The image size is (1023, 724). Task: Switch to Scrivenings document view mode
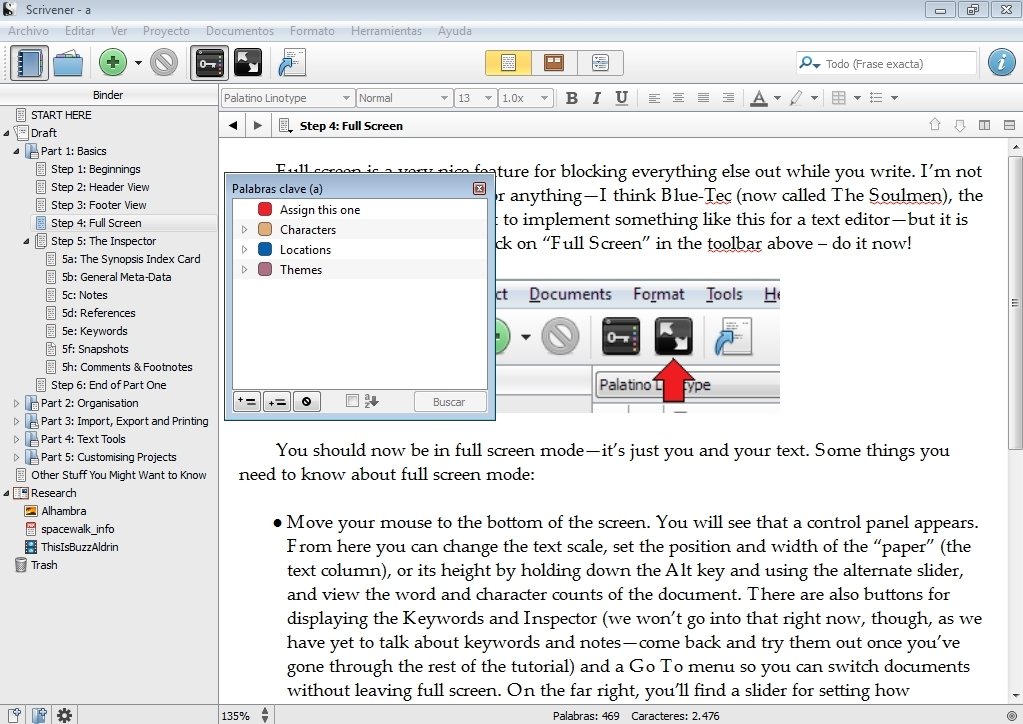pyautogui.click(x=508, y=63)
